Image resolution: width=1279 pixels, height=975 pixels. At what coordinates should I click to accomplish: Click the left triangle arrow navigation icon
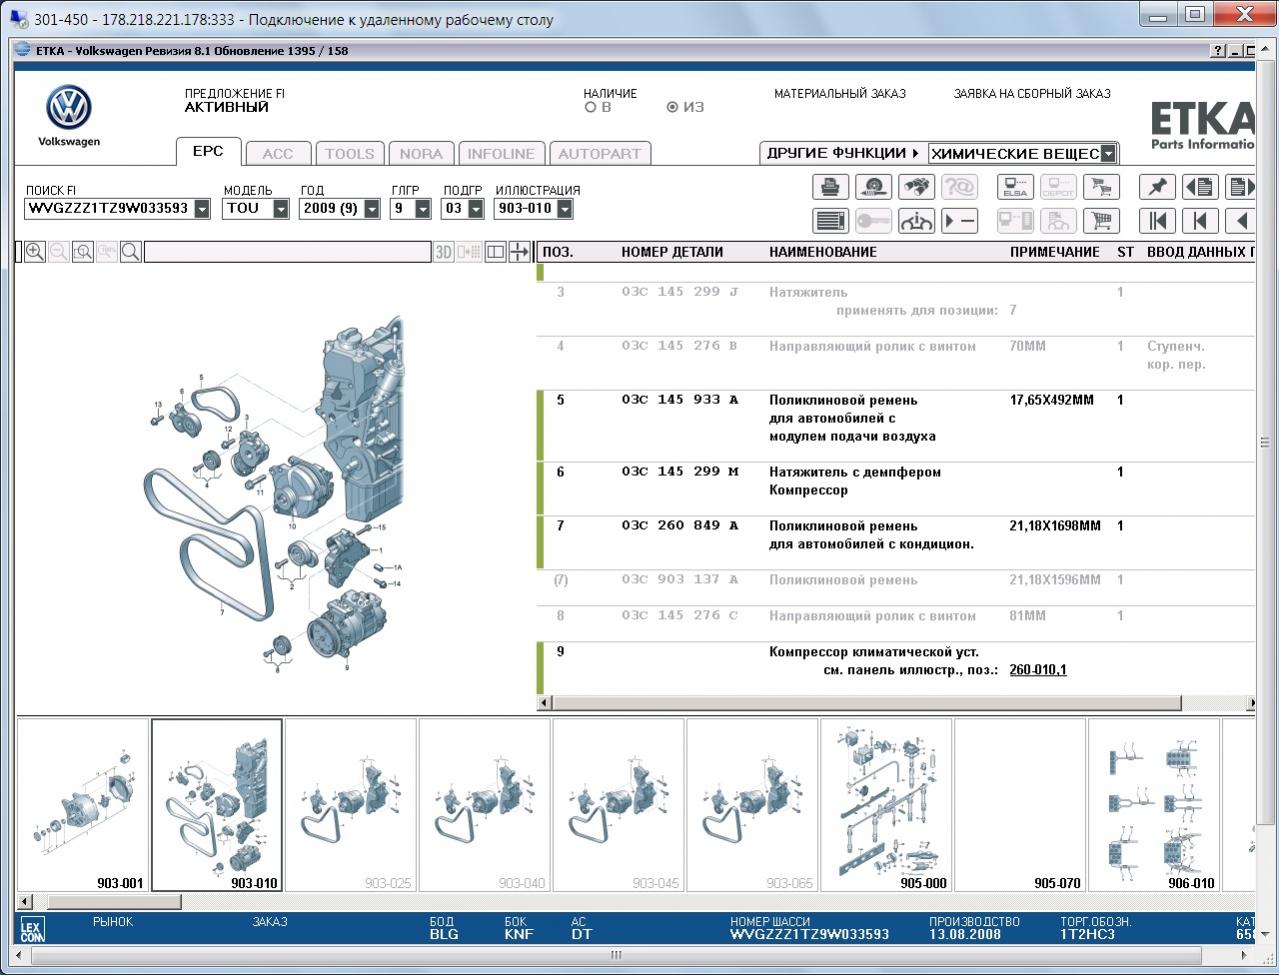(x=1241, y=221)
